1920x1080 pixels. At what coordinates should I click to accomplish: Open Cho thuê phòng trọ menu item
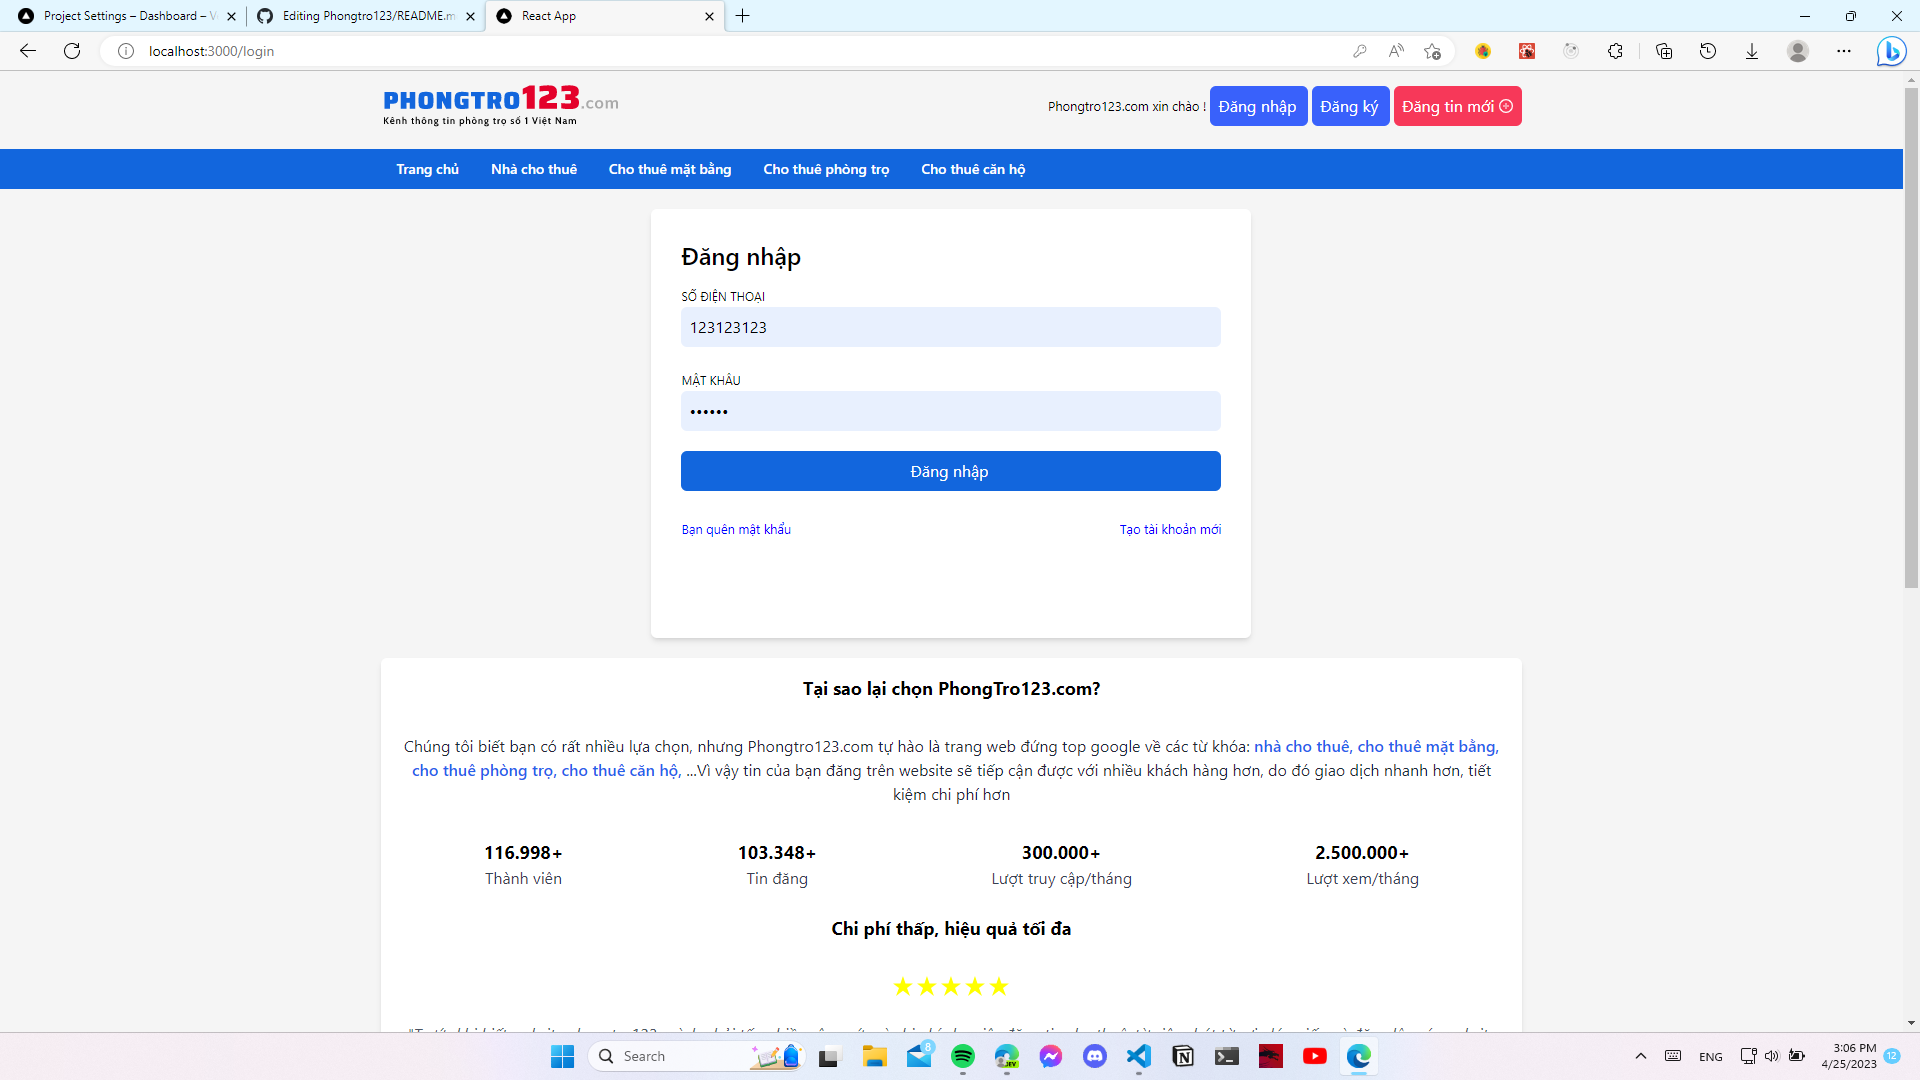click(826, 169)
